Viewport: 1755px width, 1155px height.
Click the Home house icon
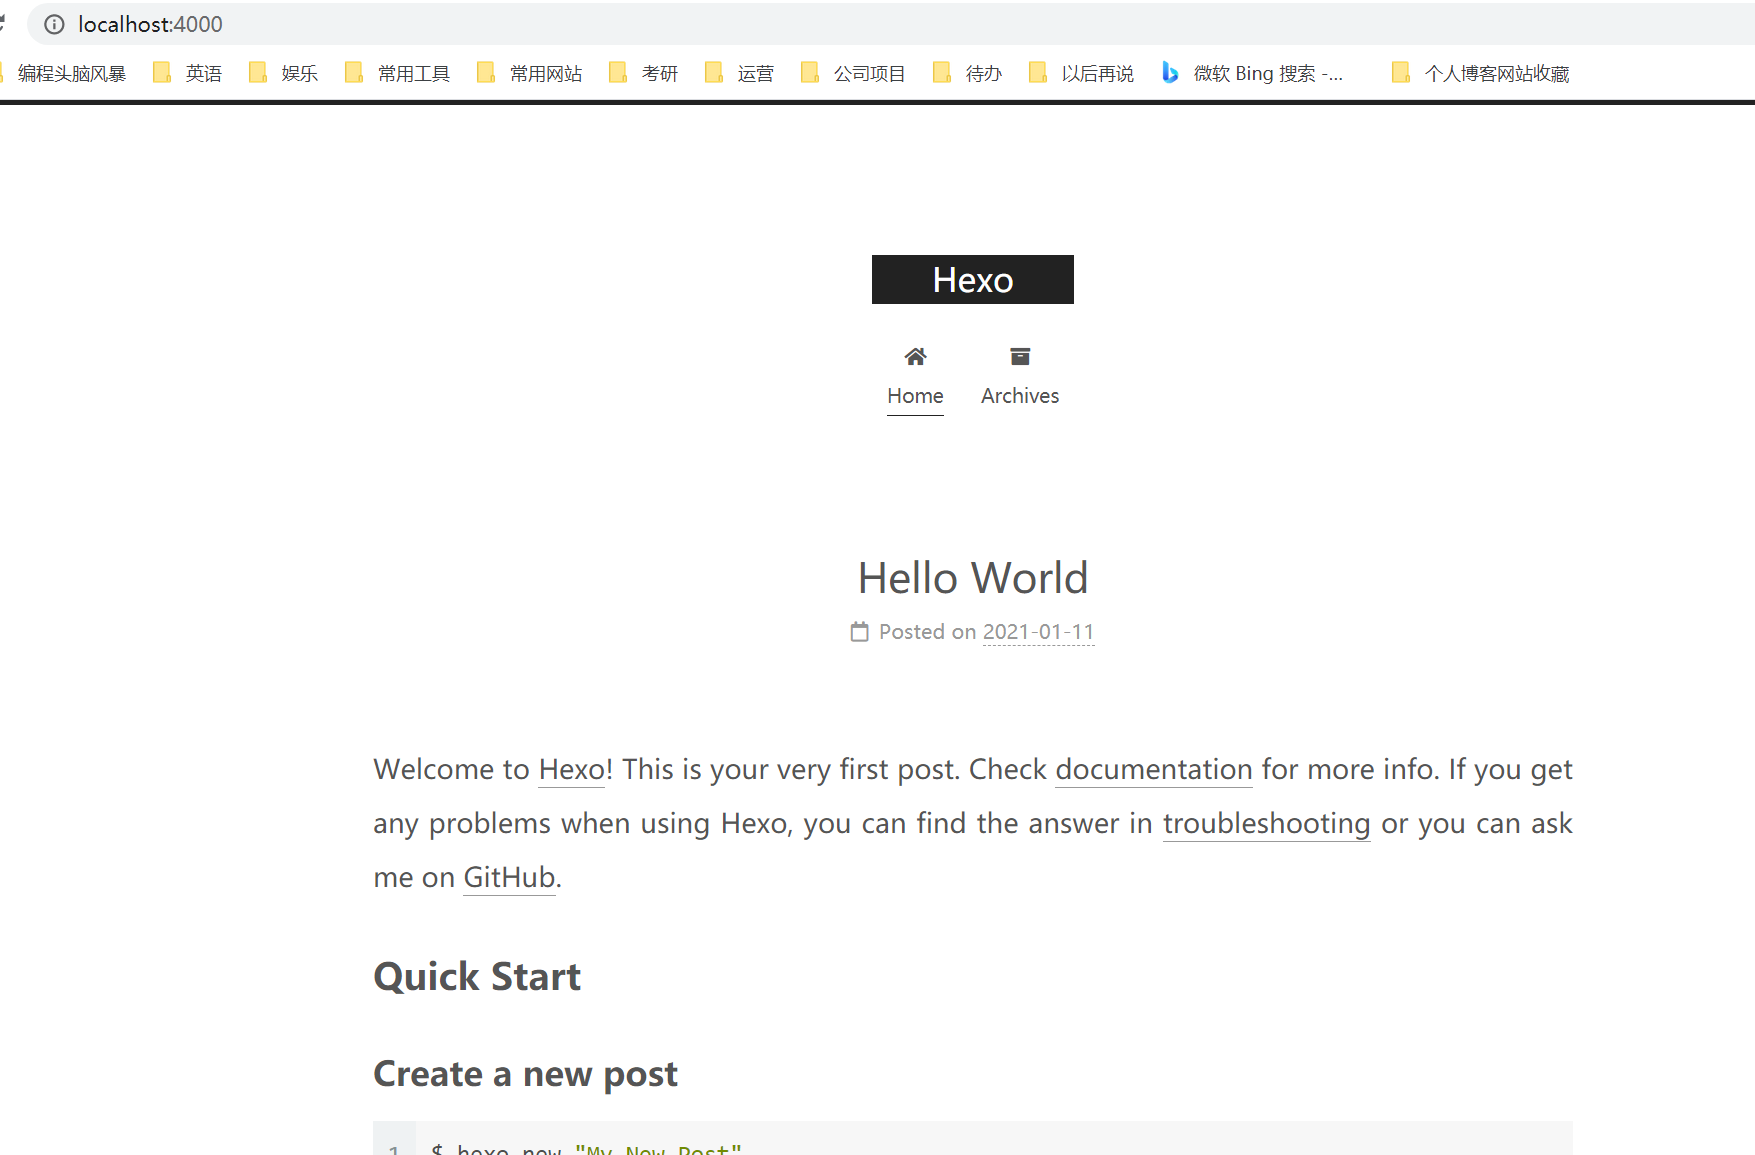tap(915, 356)
